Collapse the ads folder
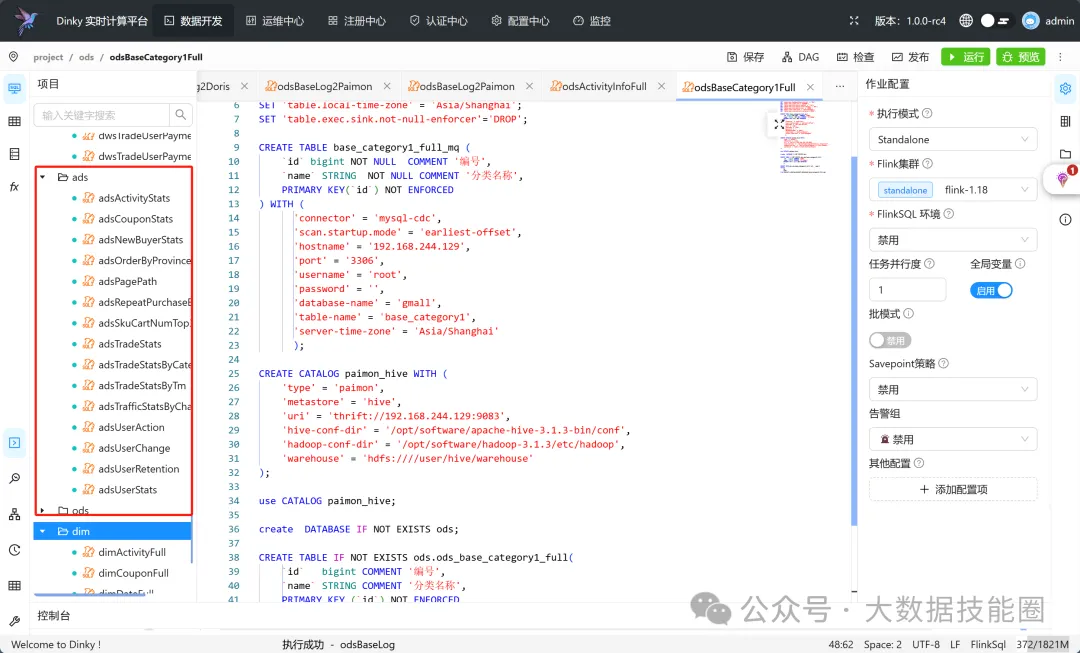Image resolution: width=1080 pixels, height=653 pixels. tap(43, 177)
